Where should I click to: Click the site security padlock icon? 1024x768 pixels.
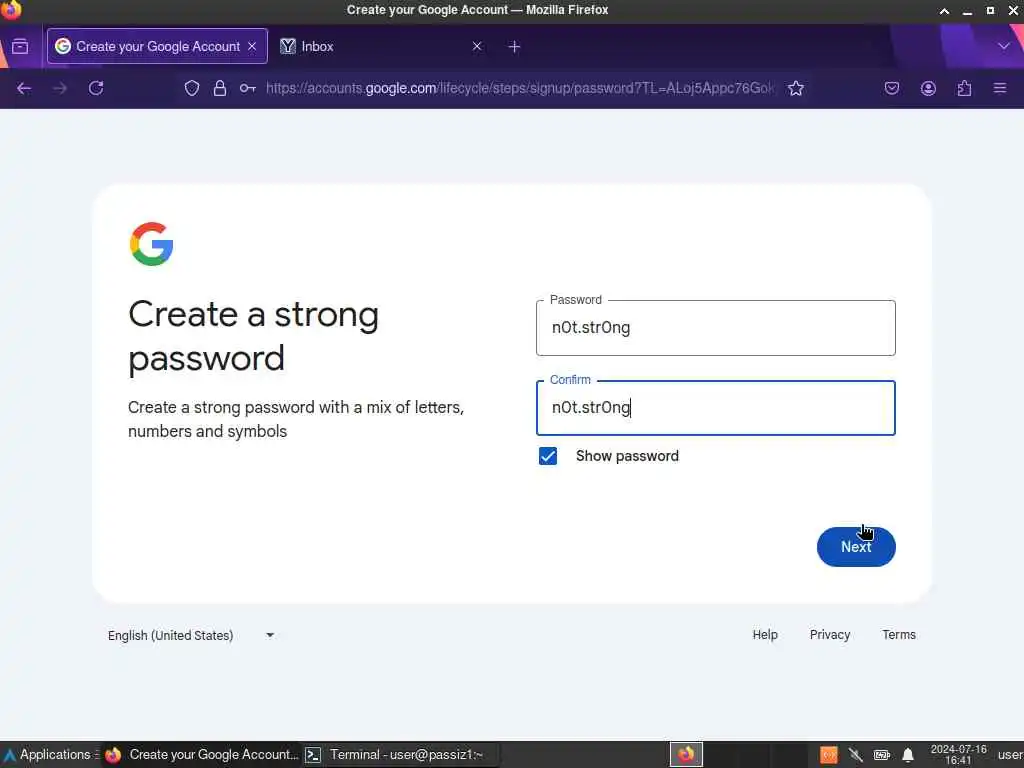[220, 88]
